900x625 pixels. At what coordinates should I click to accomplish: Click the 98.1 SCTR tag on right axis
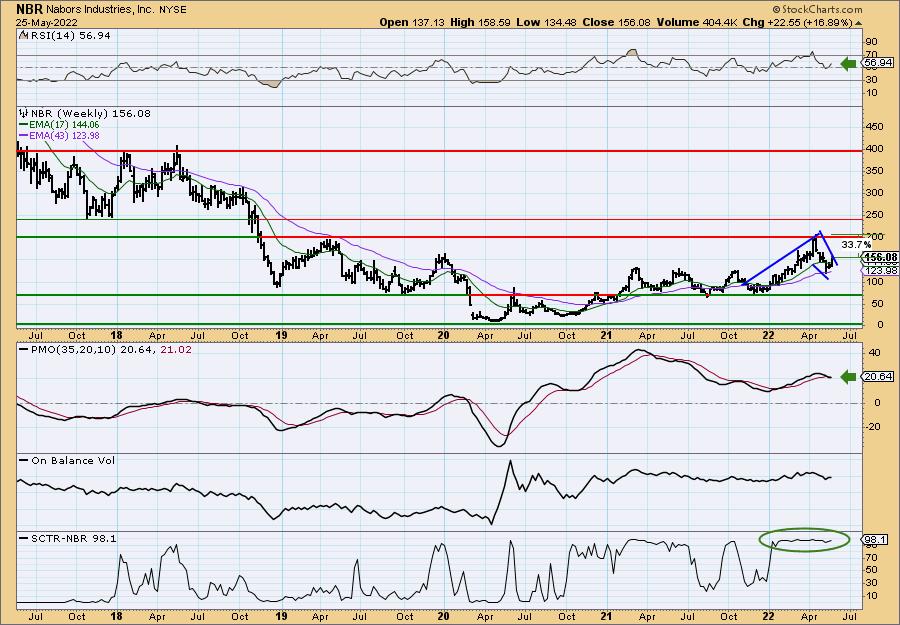pyautogui.click(x=875, y=539)
